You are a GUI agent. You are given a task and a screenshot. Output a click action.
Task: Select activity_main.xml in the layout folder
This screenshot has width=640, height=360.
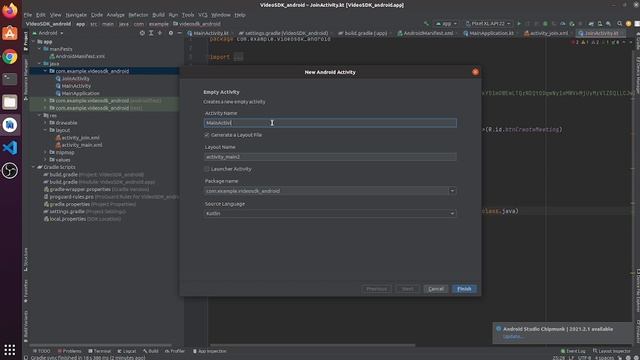pyautogui.click(x=78, y=145)
